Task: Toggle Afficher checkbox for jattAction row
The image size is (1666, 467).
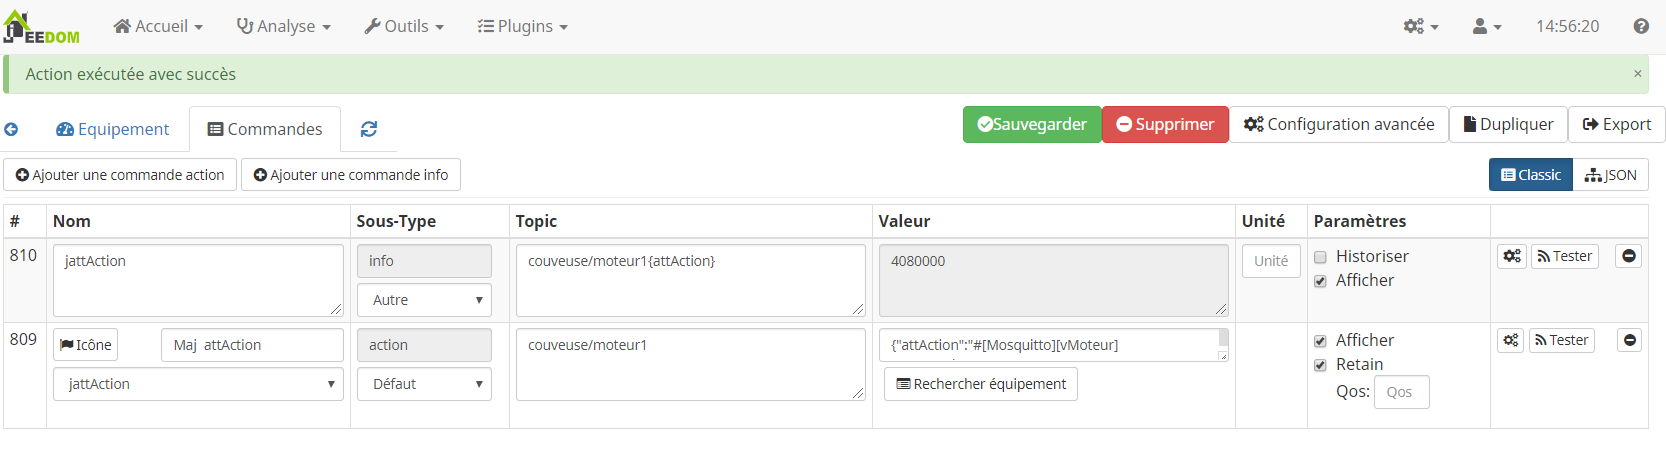Action: tap(1320, 281)
